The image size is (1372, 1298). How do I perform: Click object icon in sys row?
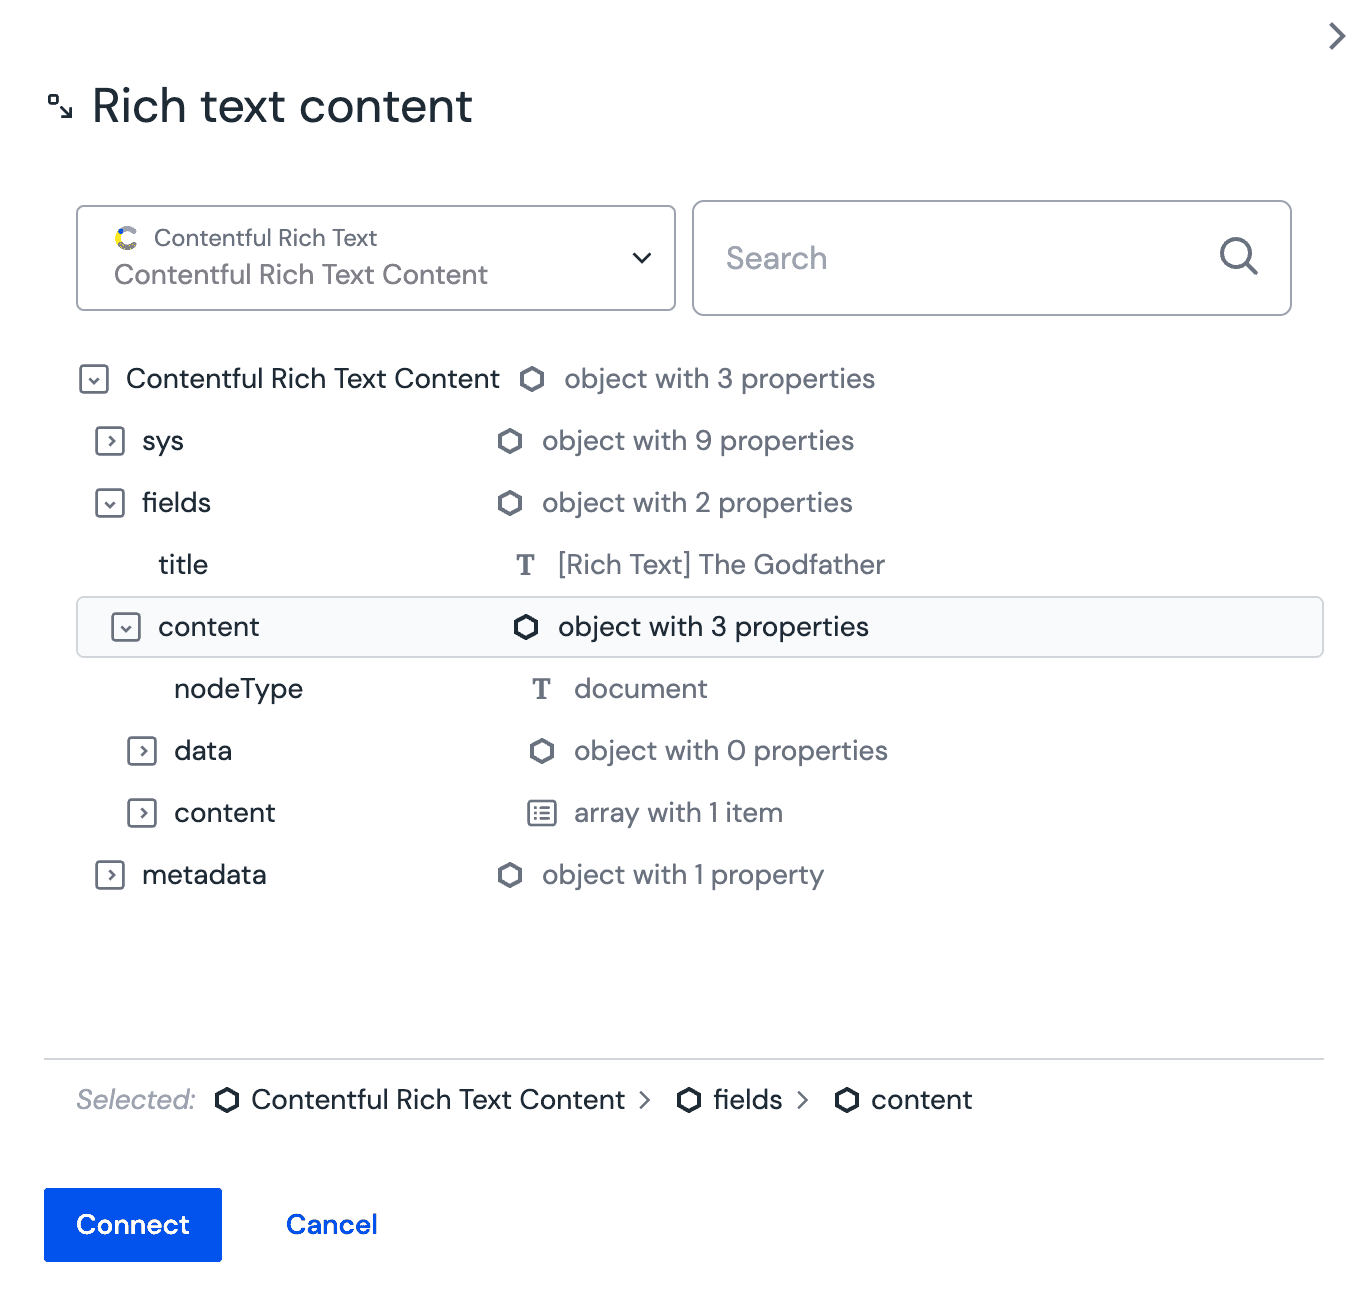coord(510,441)
